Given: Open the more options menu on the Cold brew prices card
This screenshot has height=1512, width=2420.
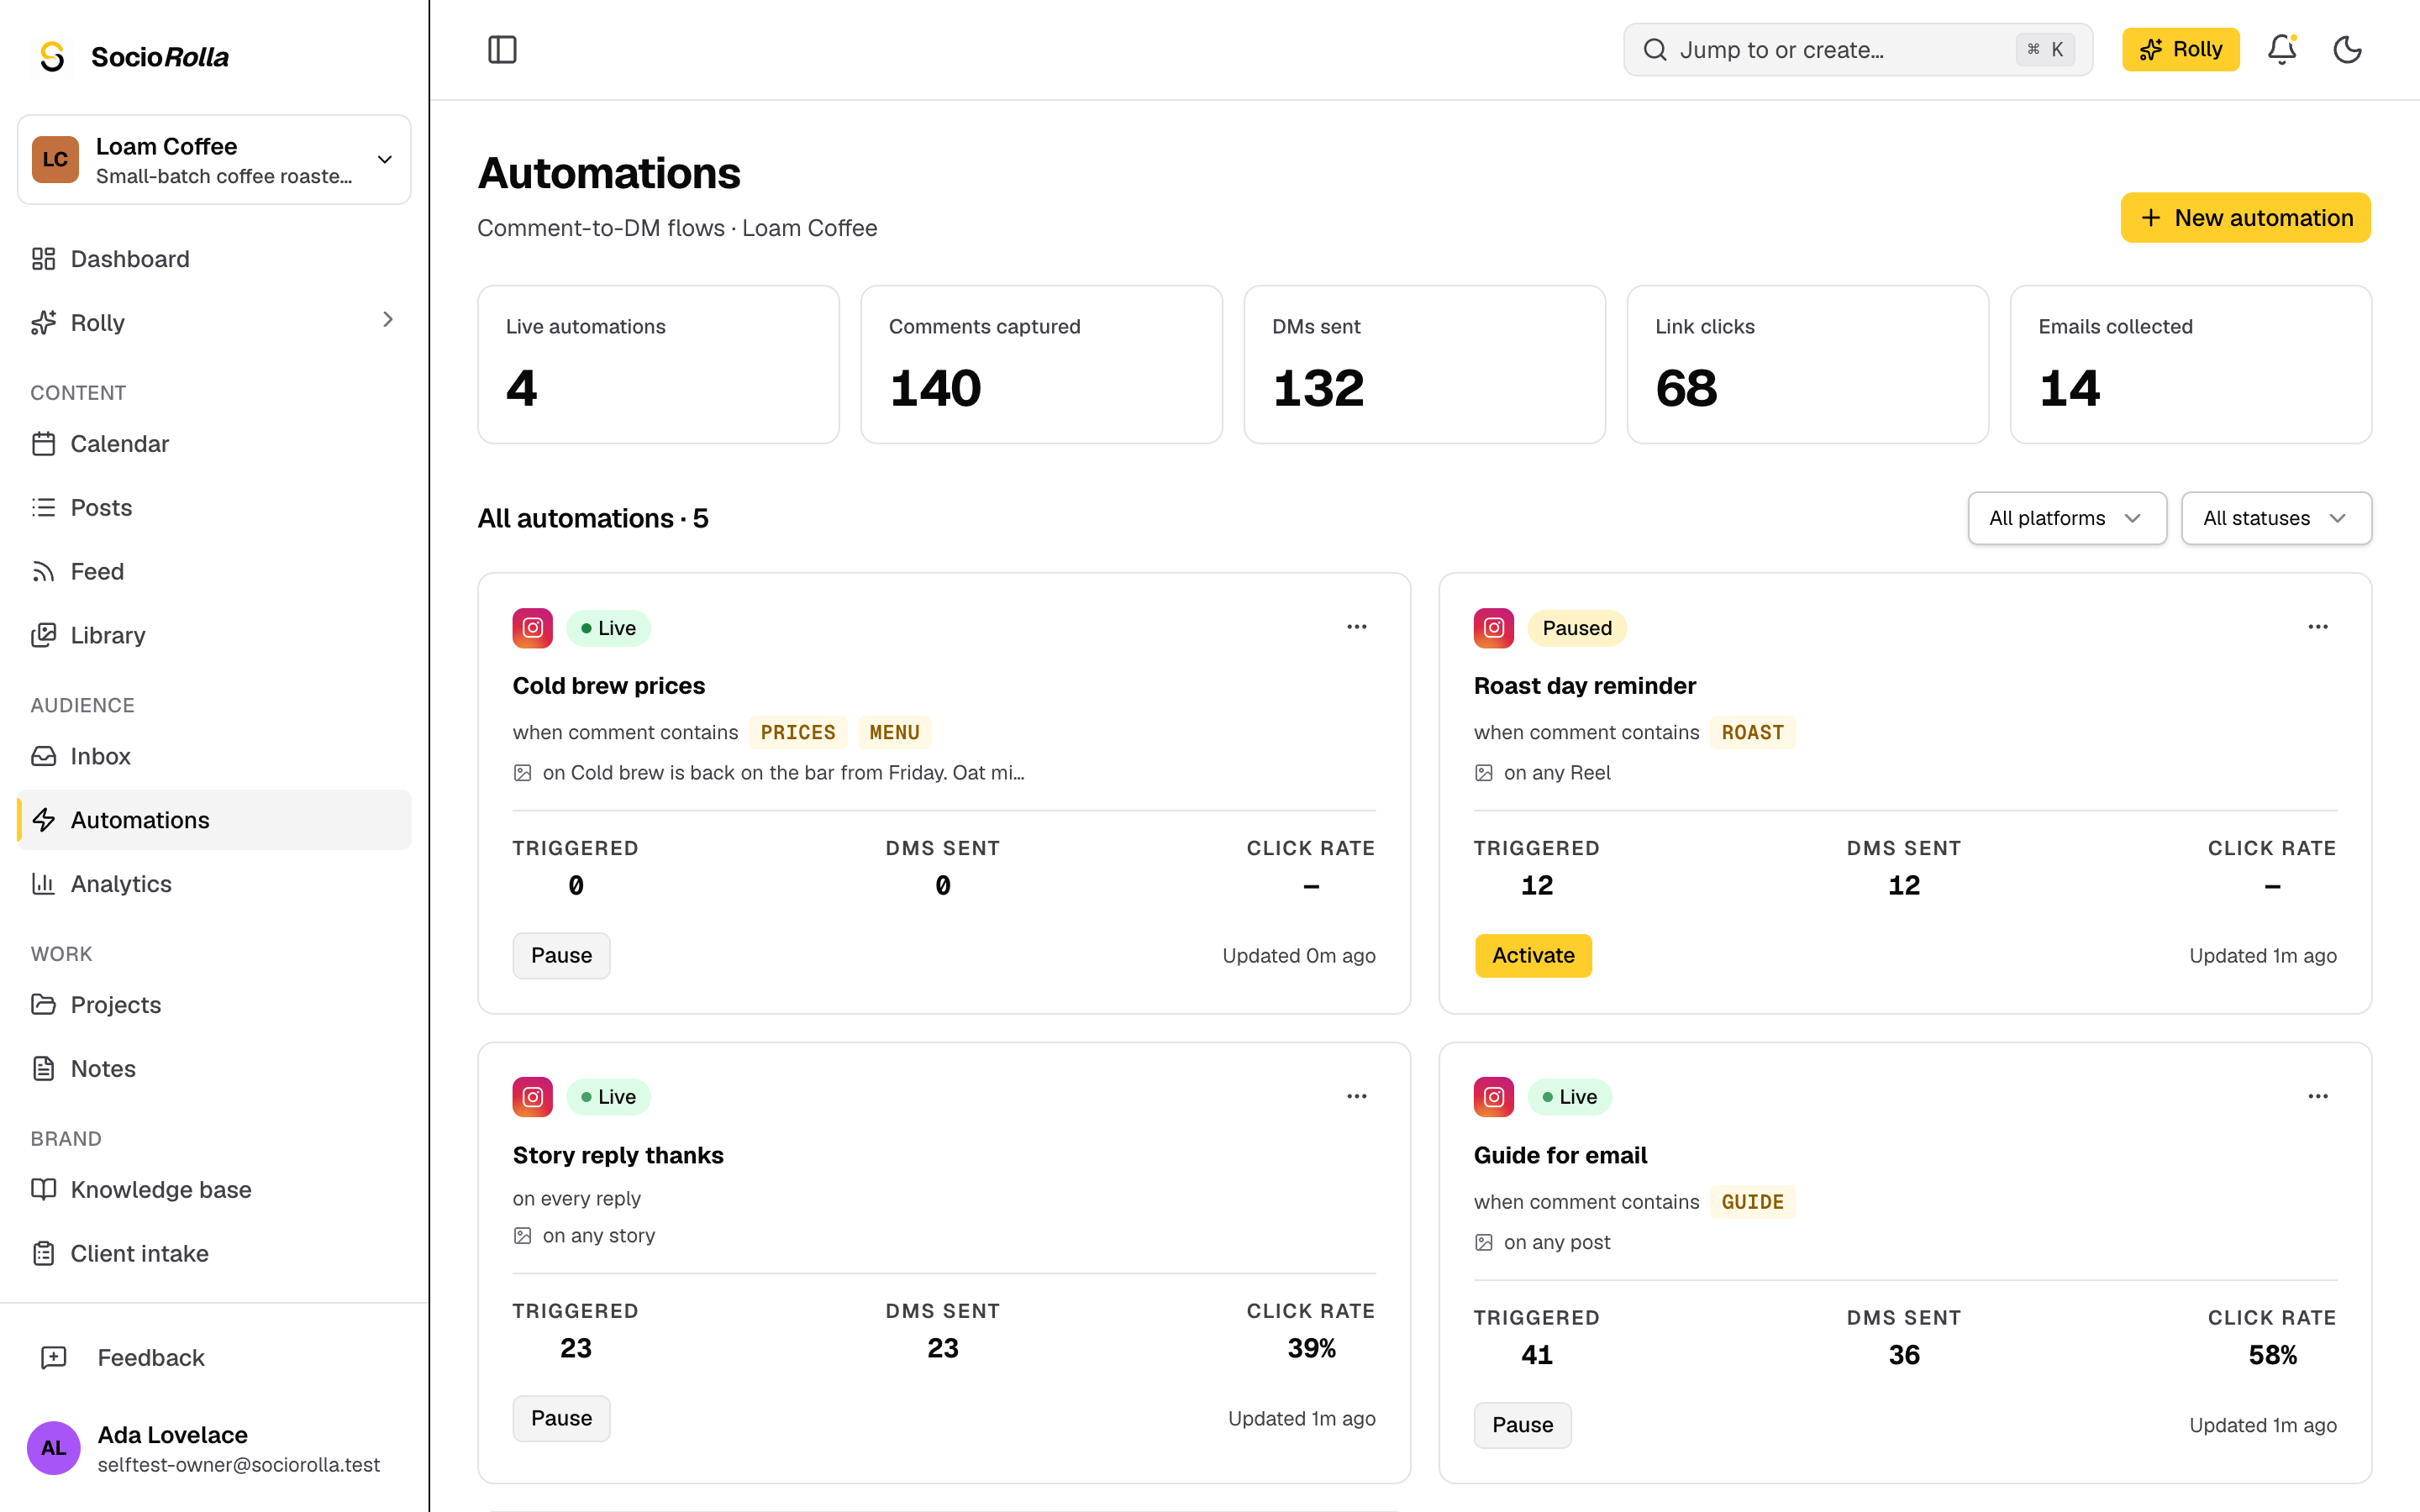Looking at the screenshot, I should coord(1356,627).
